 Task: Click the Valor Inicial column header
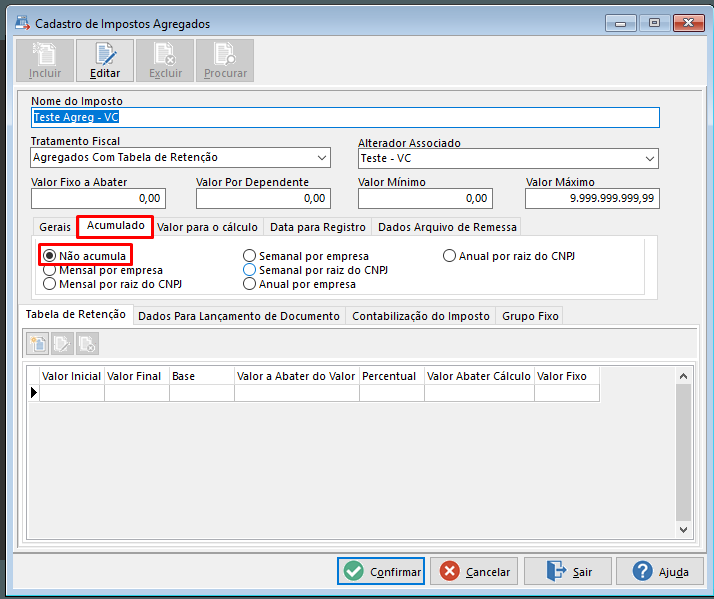coord(72,376)
